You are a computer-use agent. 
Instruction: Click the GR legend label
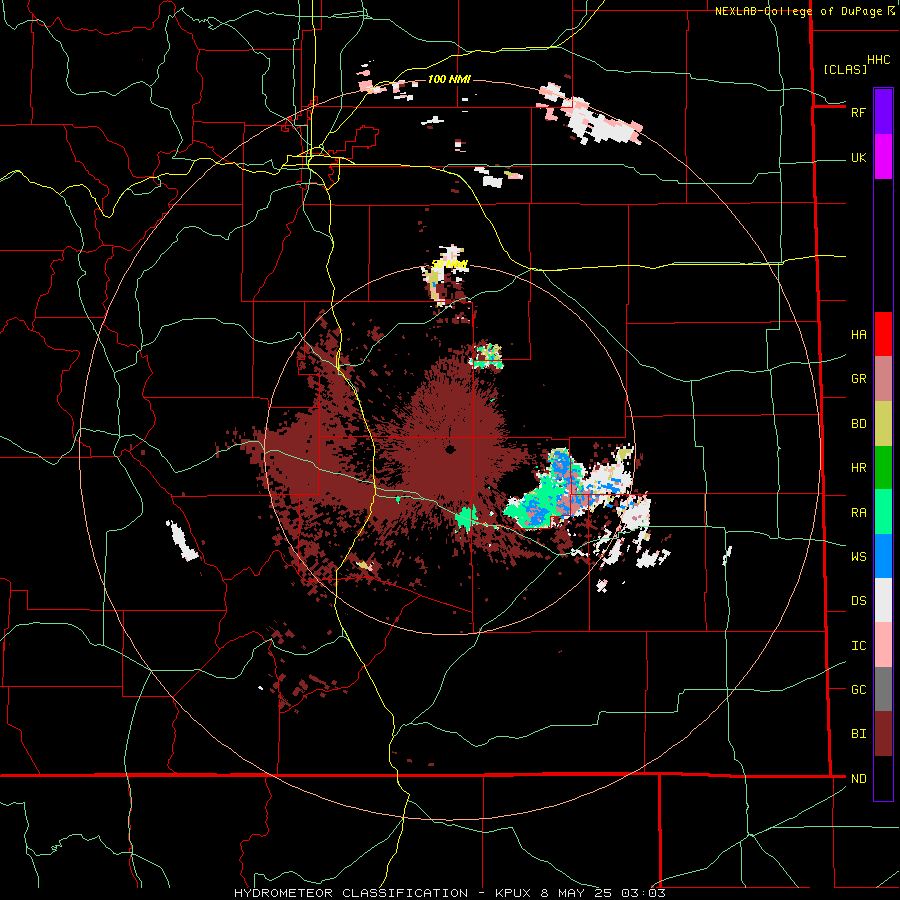click(x=858, y=379)
